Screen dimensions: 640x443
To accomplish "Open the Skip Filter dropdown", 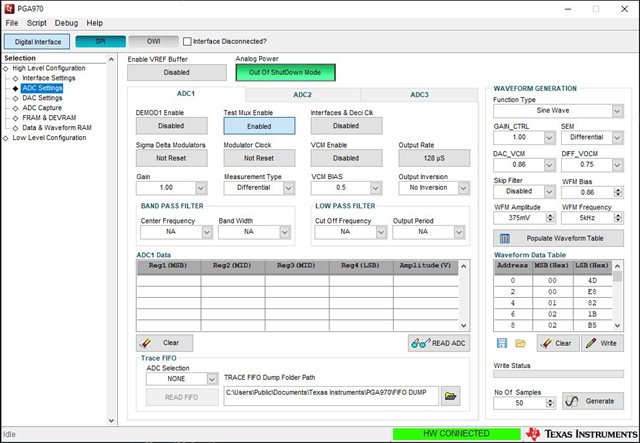I will 549,191.
